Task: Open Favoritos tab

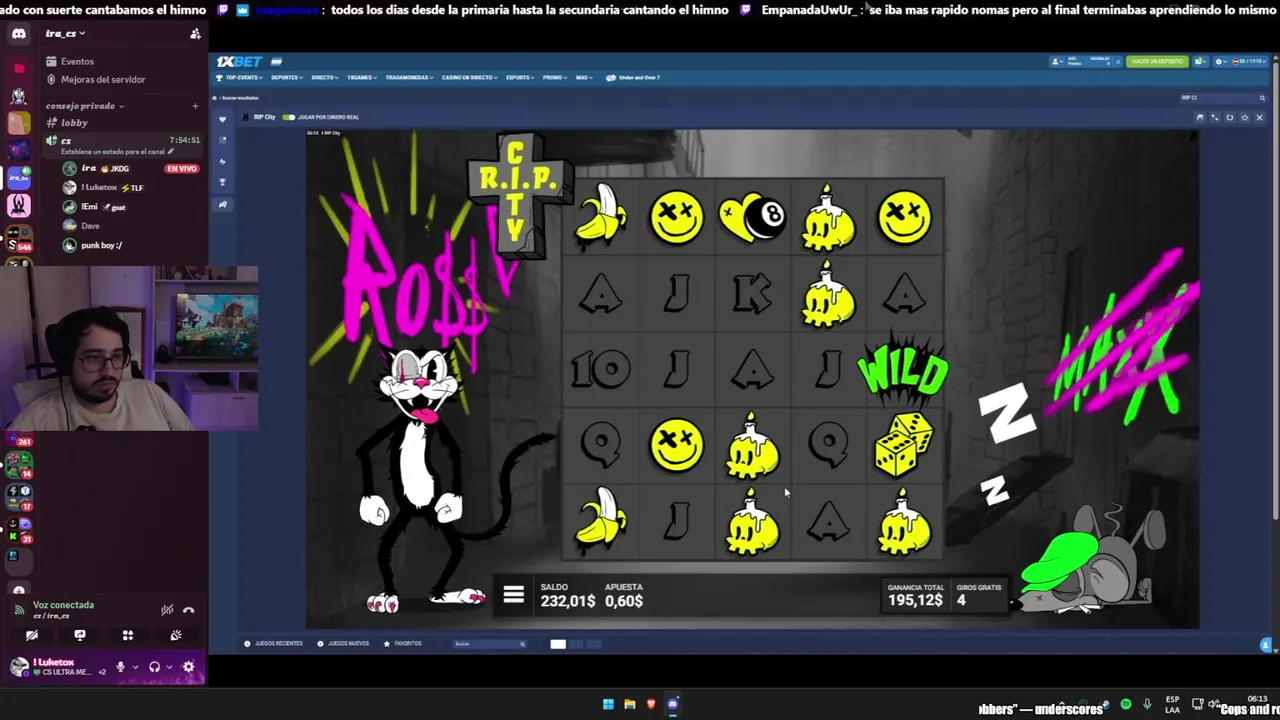Action: (x=403, y=644)
